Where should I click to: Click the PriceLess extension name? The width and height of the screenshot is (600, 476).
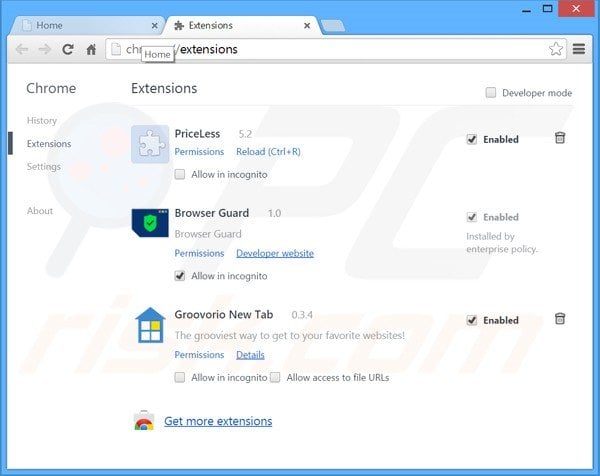pyautogui.click(x=197, y=134)
